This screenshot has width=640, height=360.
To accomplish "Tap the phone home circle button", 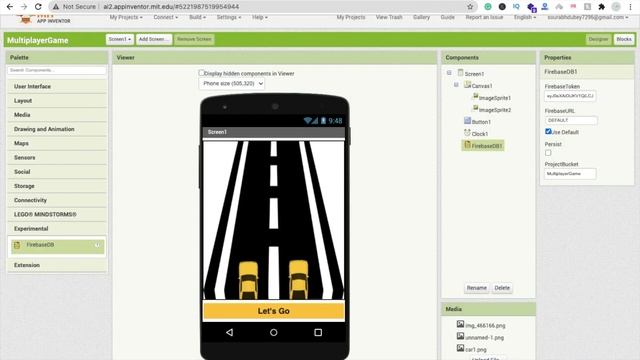I will (273, 332).
